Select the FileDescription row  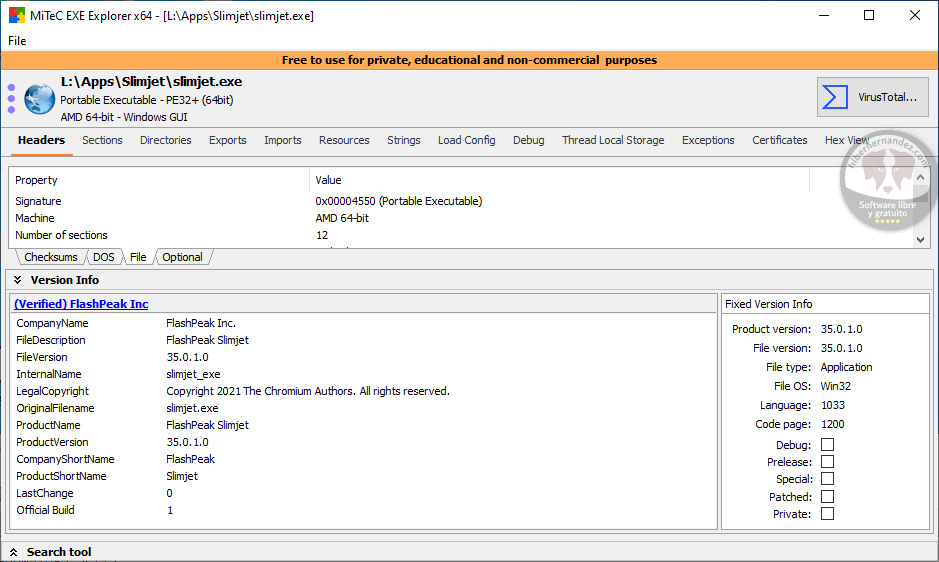click(364, 340)
